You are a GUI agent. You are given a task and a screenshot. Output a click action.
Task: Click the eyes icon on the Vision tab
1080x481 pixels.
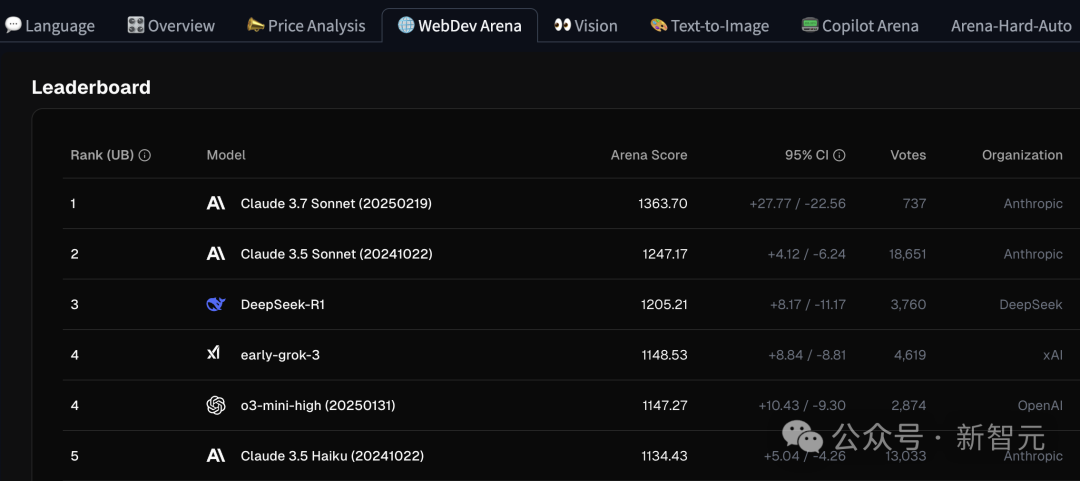[562, 25]
